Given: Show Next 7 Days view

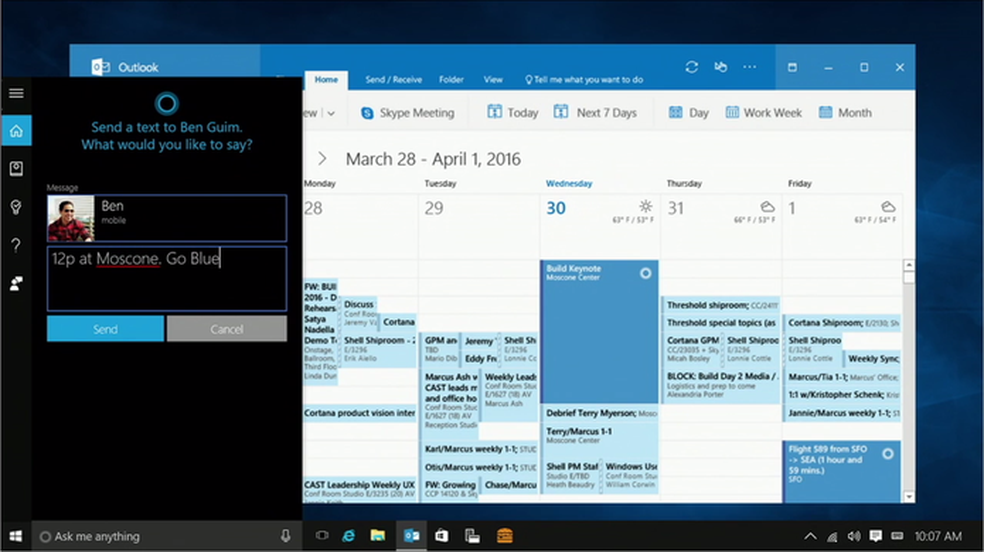Looking at the screenshot, I should 595,113.
